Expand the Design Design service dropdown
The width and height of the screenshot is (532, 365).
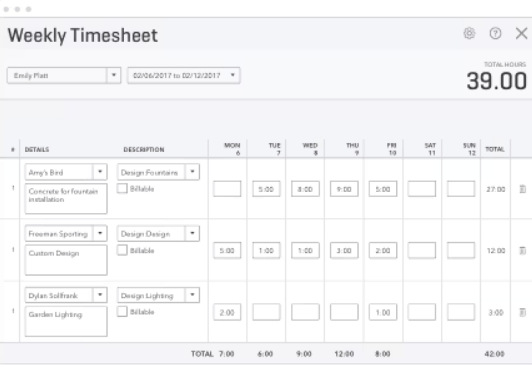(x=192, y=233)
